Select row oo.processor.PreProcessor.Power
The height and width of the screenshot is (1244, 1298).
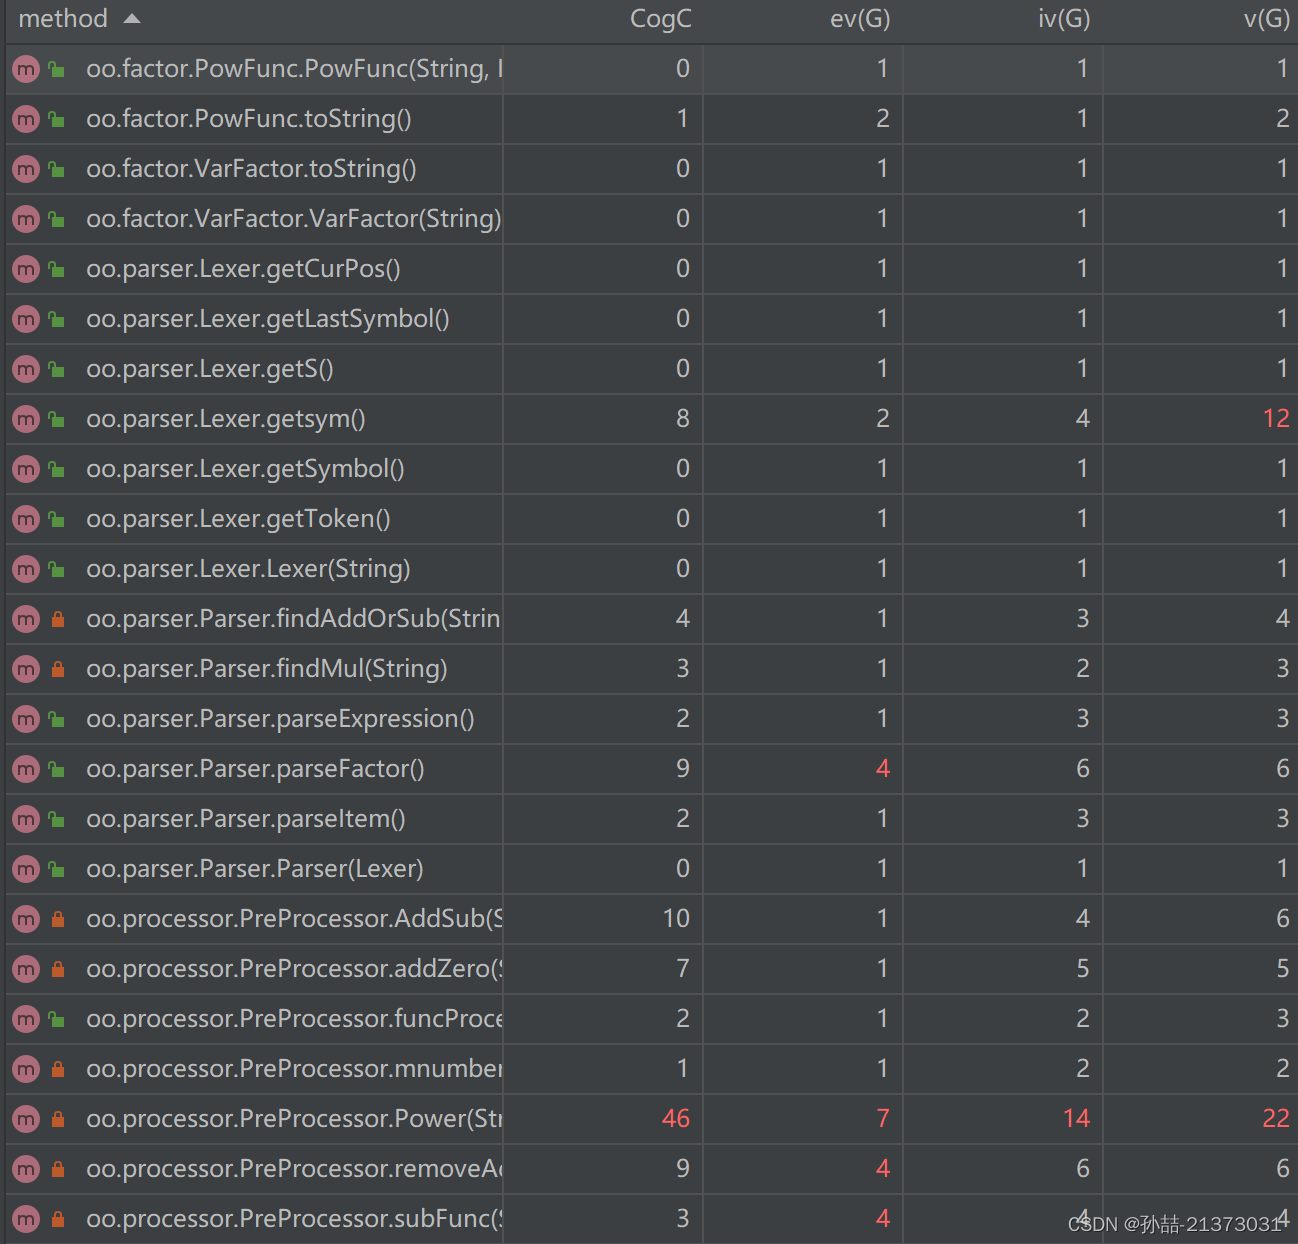(x=651, y=1119)
